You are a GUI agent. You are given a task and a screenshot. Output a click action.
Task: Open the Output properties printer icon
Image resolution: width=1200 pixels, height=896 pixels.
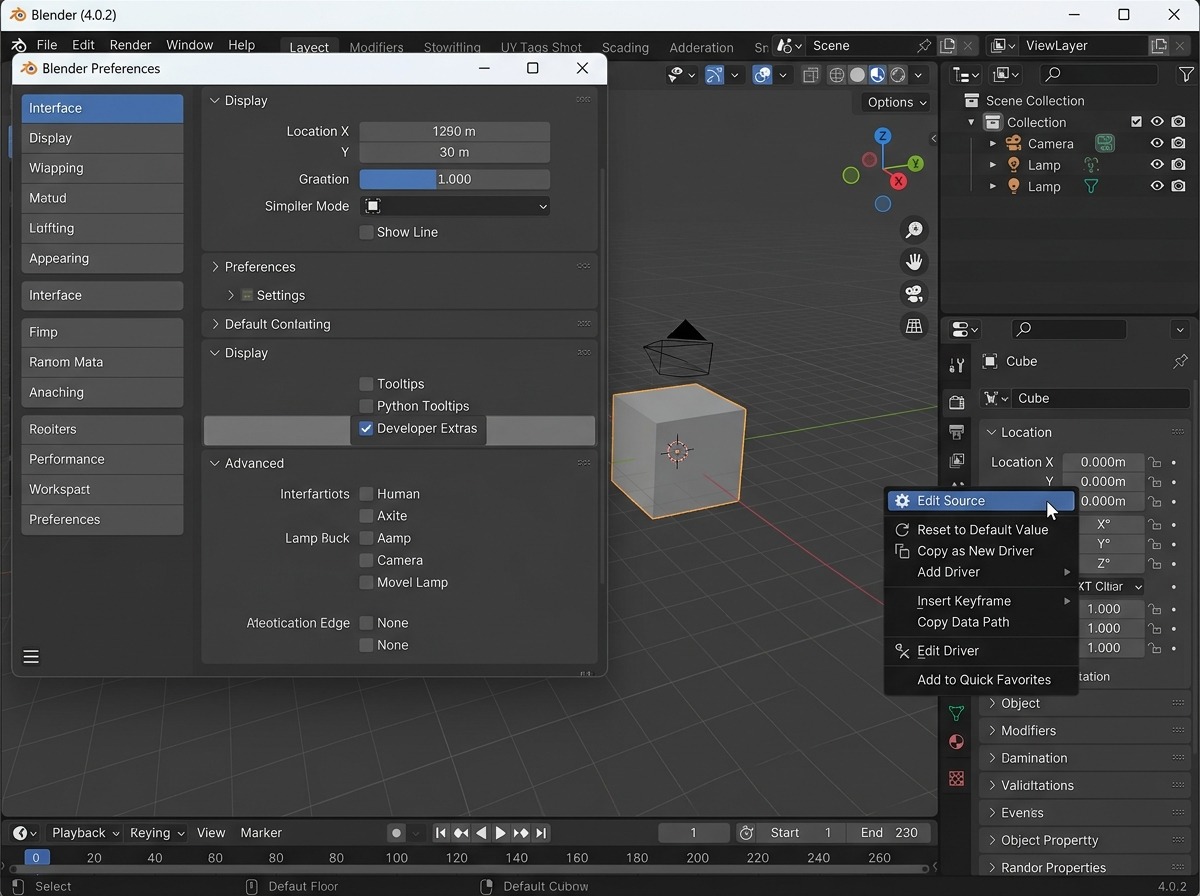(957, 432)
